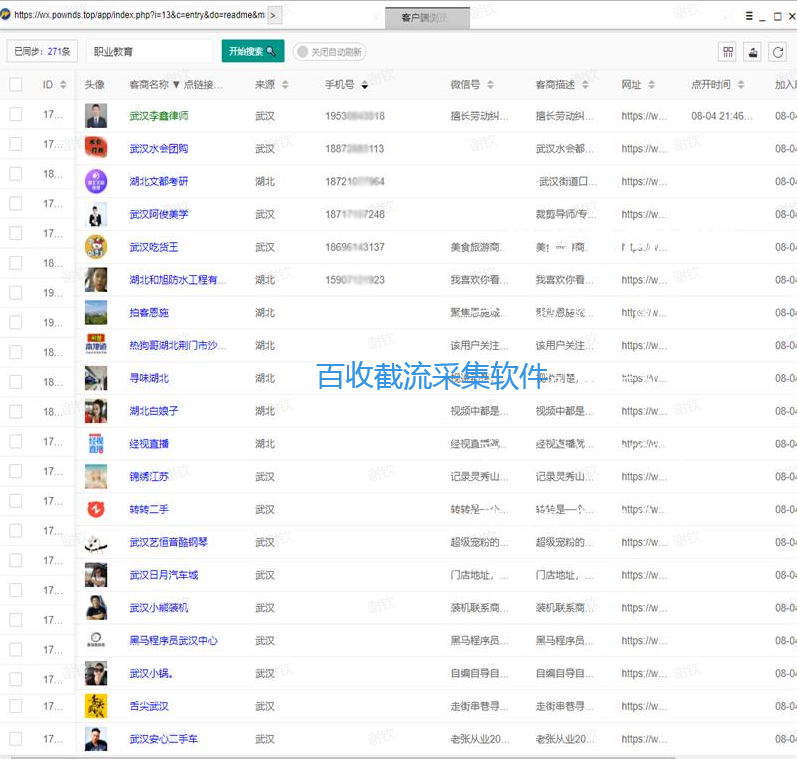Open avatar of 武汉水会团购

[96, 148]
